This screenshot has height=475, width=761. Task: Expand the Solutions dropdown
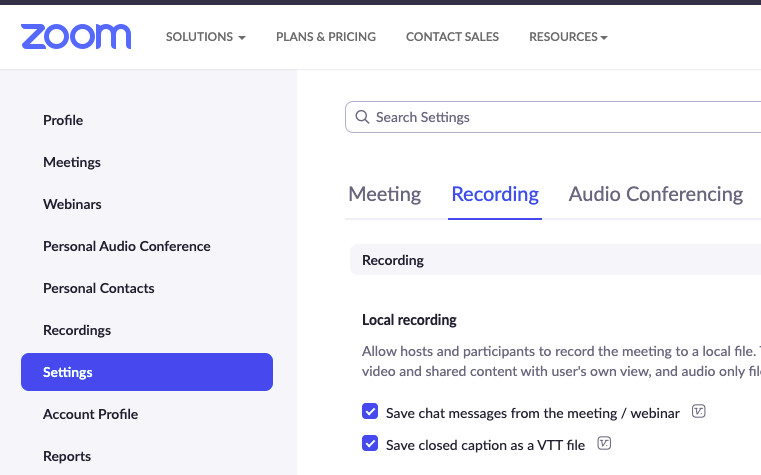205,37
